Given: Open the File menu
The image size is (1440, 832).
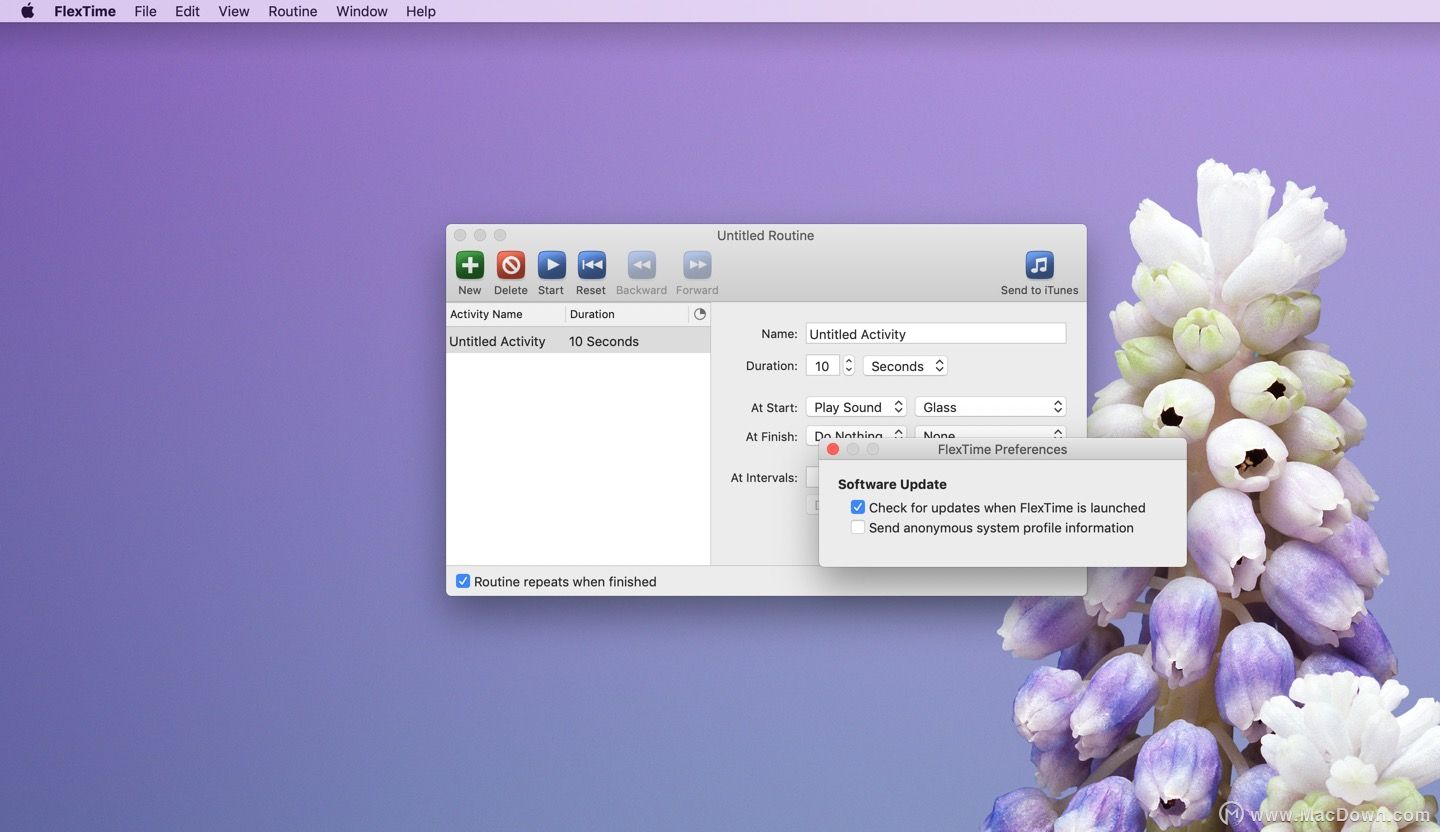Looking at the screenshot, I should (x=145, y=11).
